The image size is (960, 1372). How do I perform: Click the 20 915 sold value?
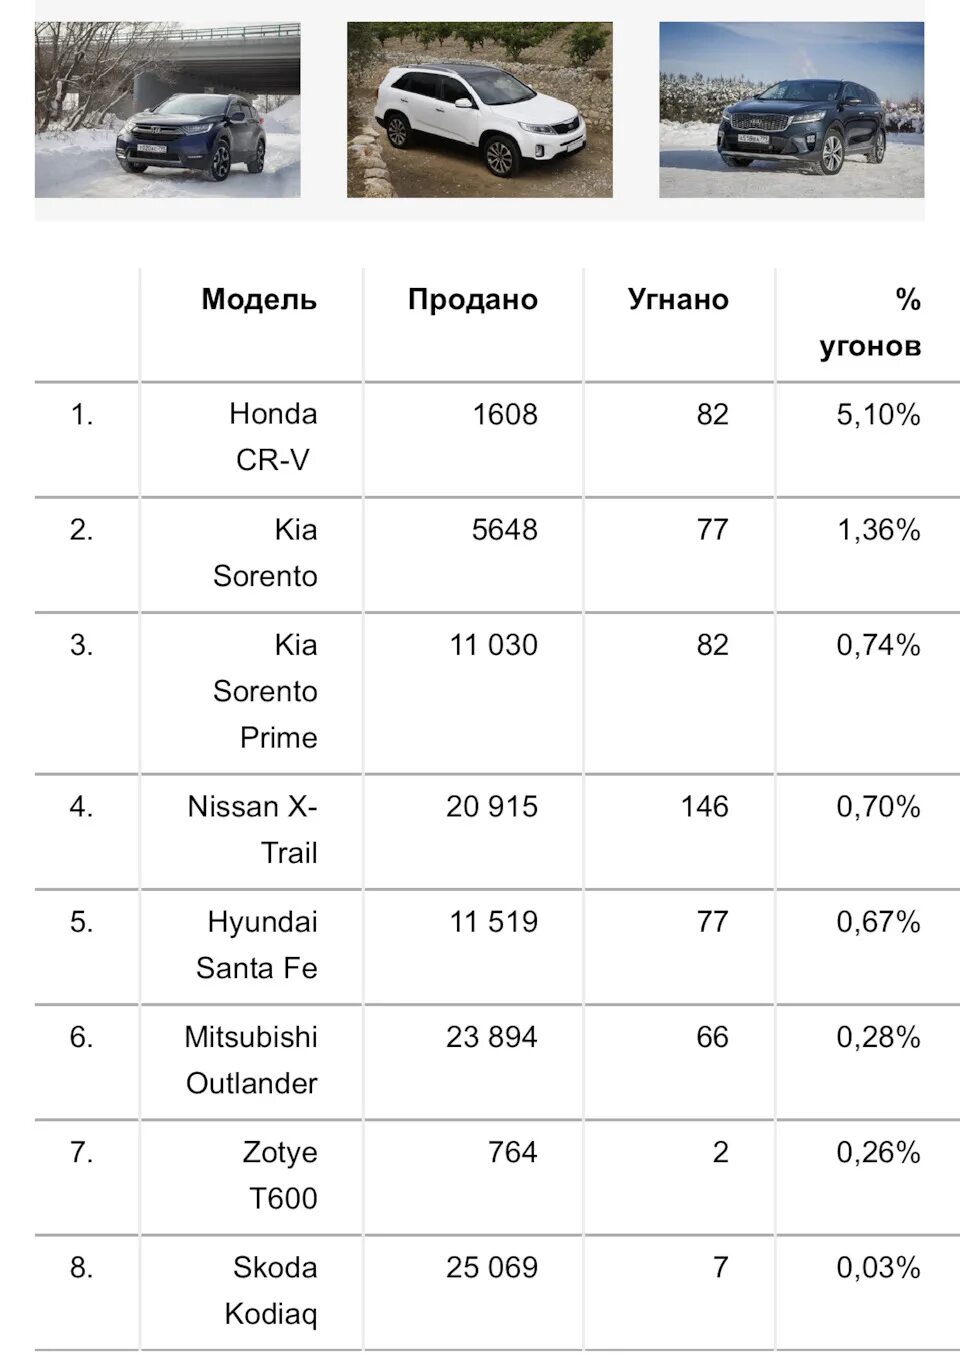(492, 807)
